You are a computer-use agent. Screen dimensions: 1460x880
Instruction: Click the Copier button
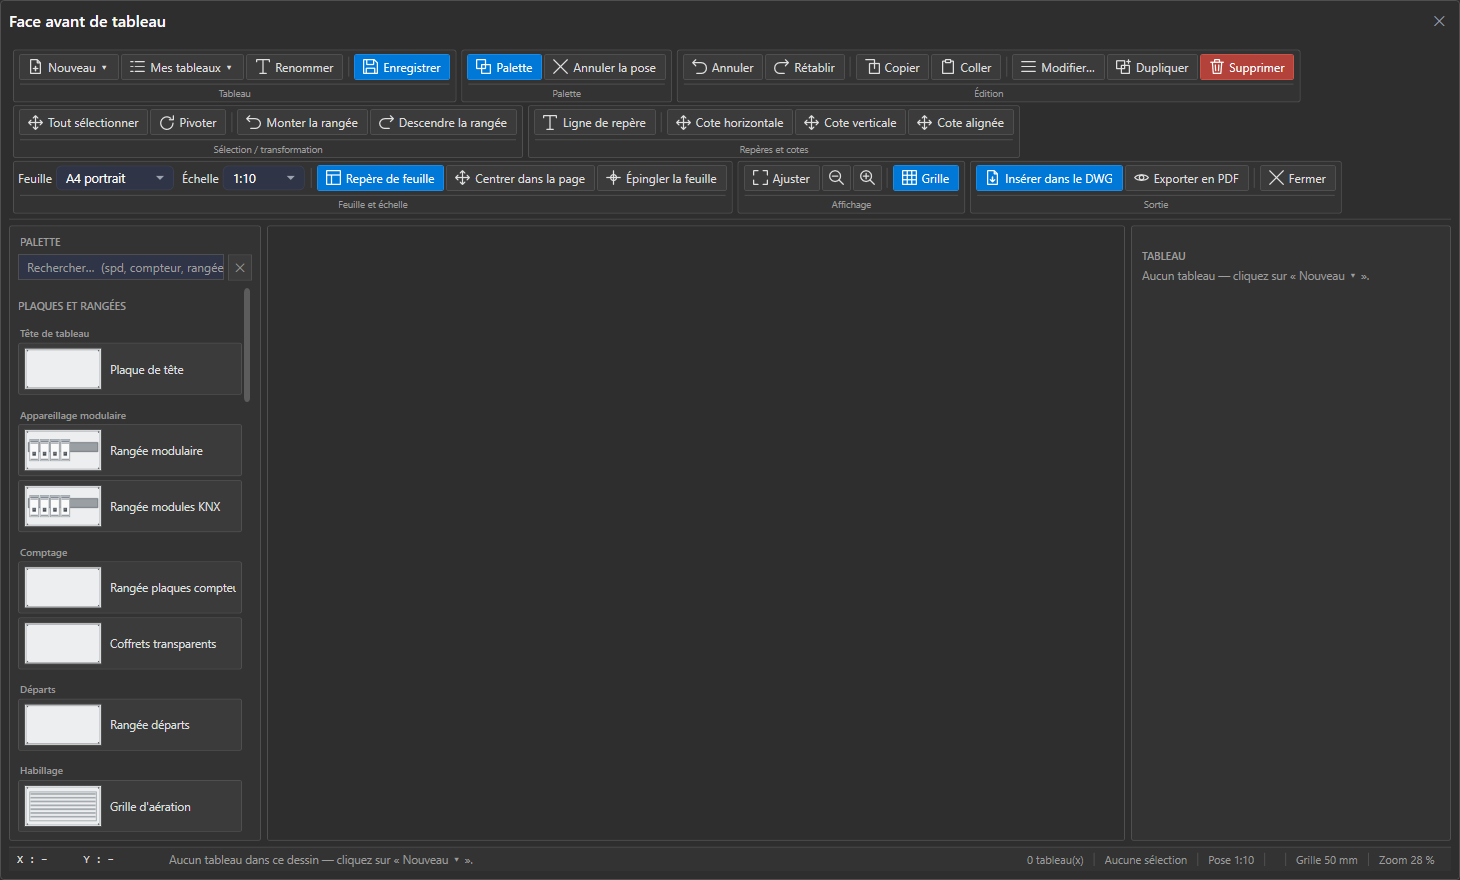(x=892, y=67)
